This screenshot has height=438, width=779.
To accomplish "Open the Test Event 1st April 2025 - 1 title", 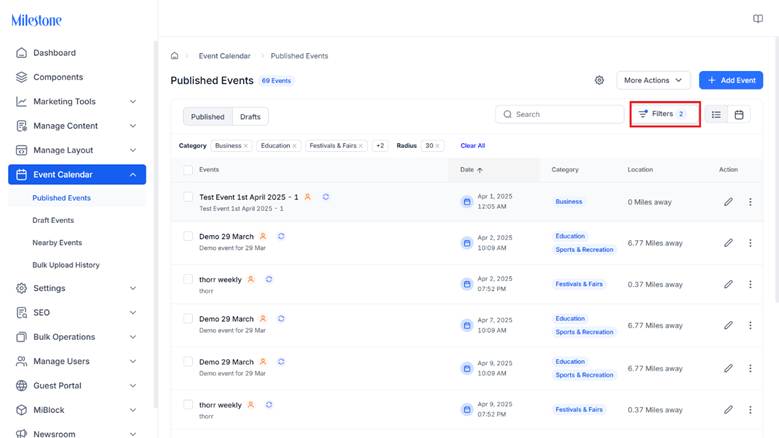I will point(248,197).
